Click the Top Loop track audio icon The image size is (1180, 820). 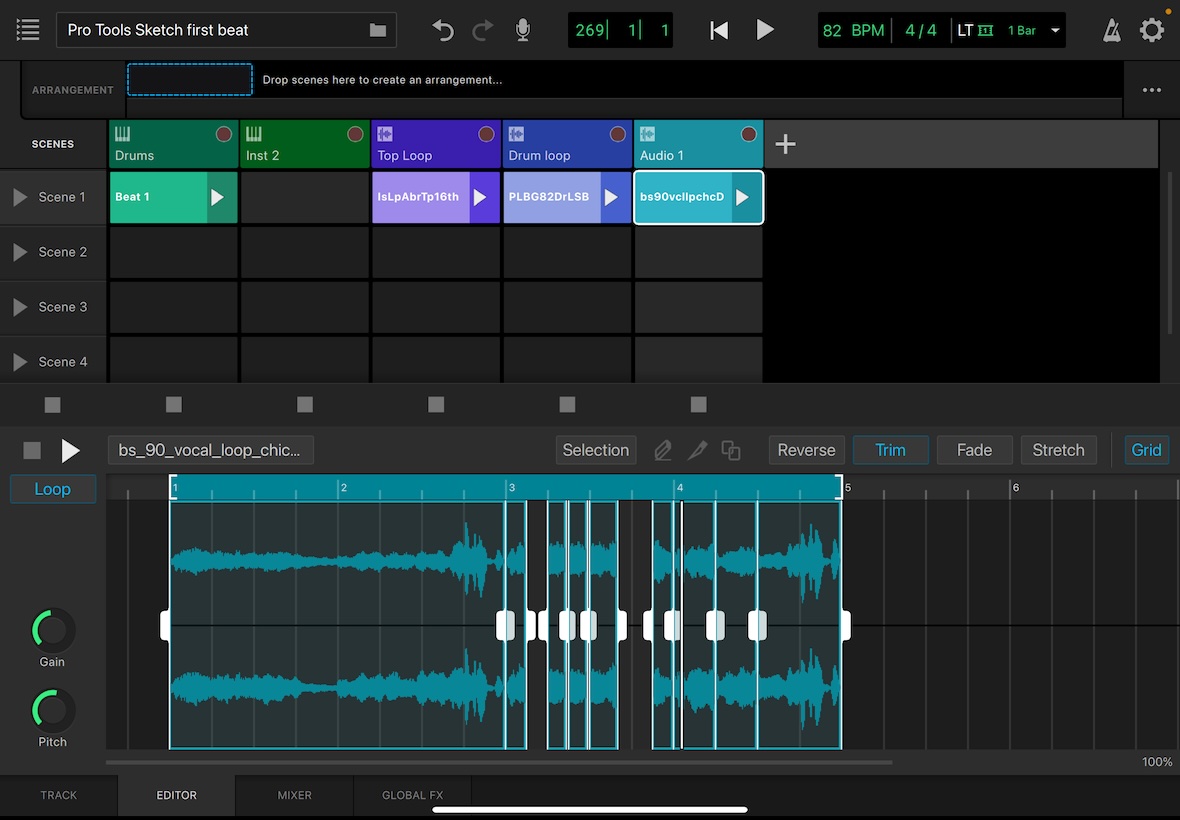[385, 134]
